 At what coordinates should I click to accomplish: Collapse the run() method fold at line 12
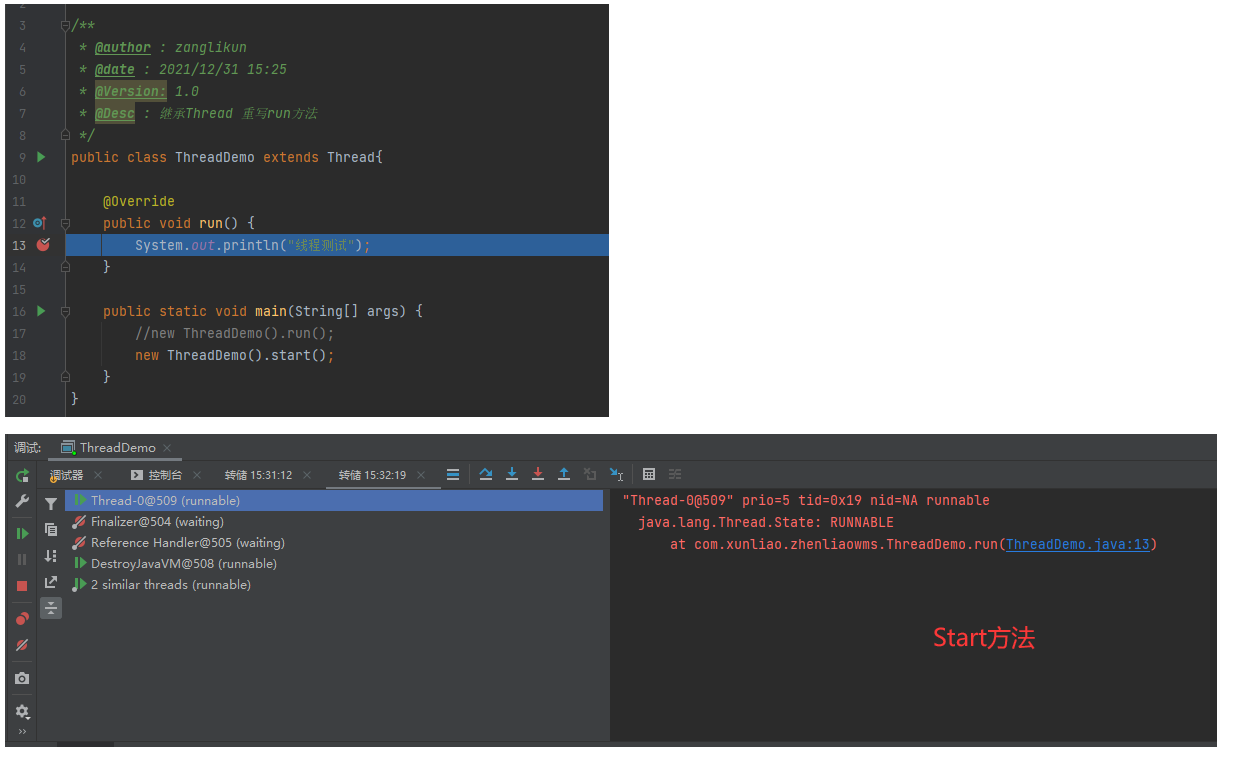(x=65, y=223)
